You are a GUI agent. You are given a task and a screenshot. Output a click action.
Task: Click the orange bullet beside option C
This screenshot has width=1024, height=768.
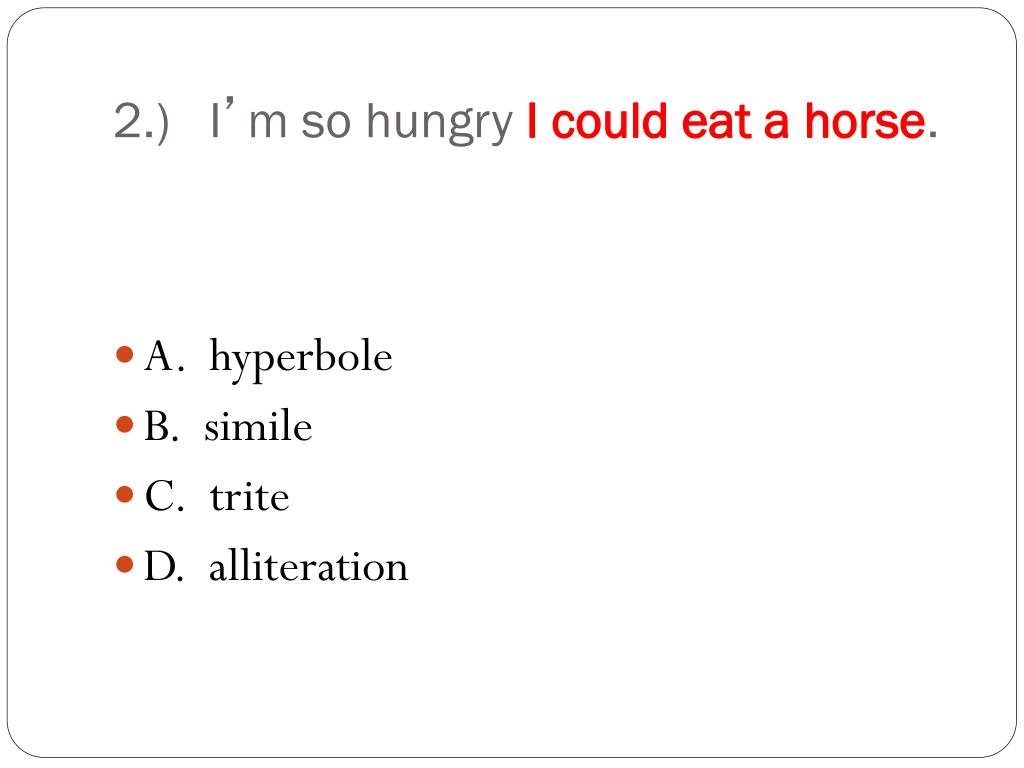pos(124,494)
